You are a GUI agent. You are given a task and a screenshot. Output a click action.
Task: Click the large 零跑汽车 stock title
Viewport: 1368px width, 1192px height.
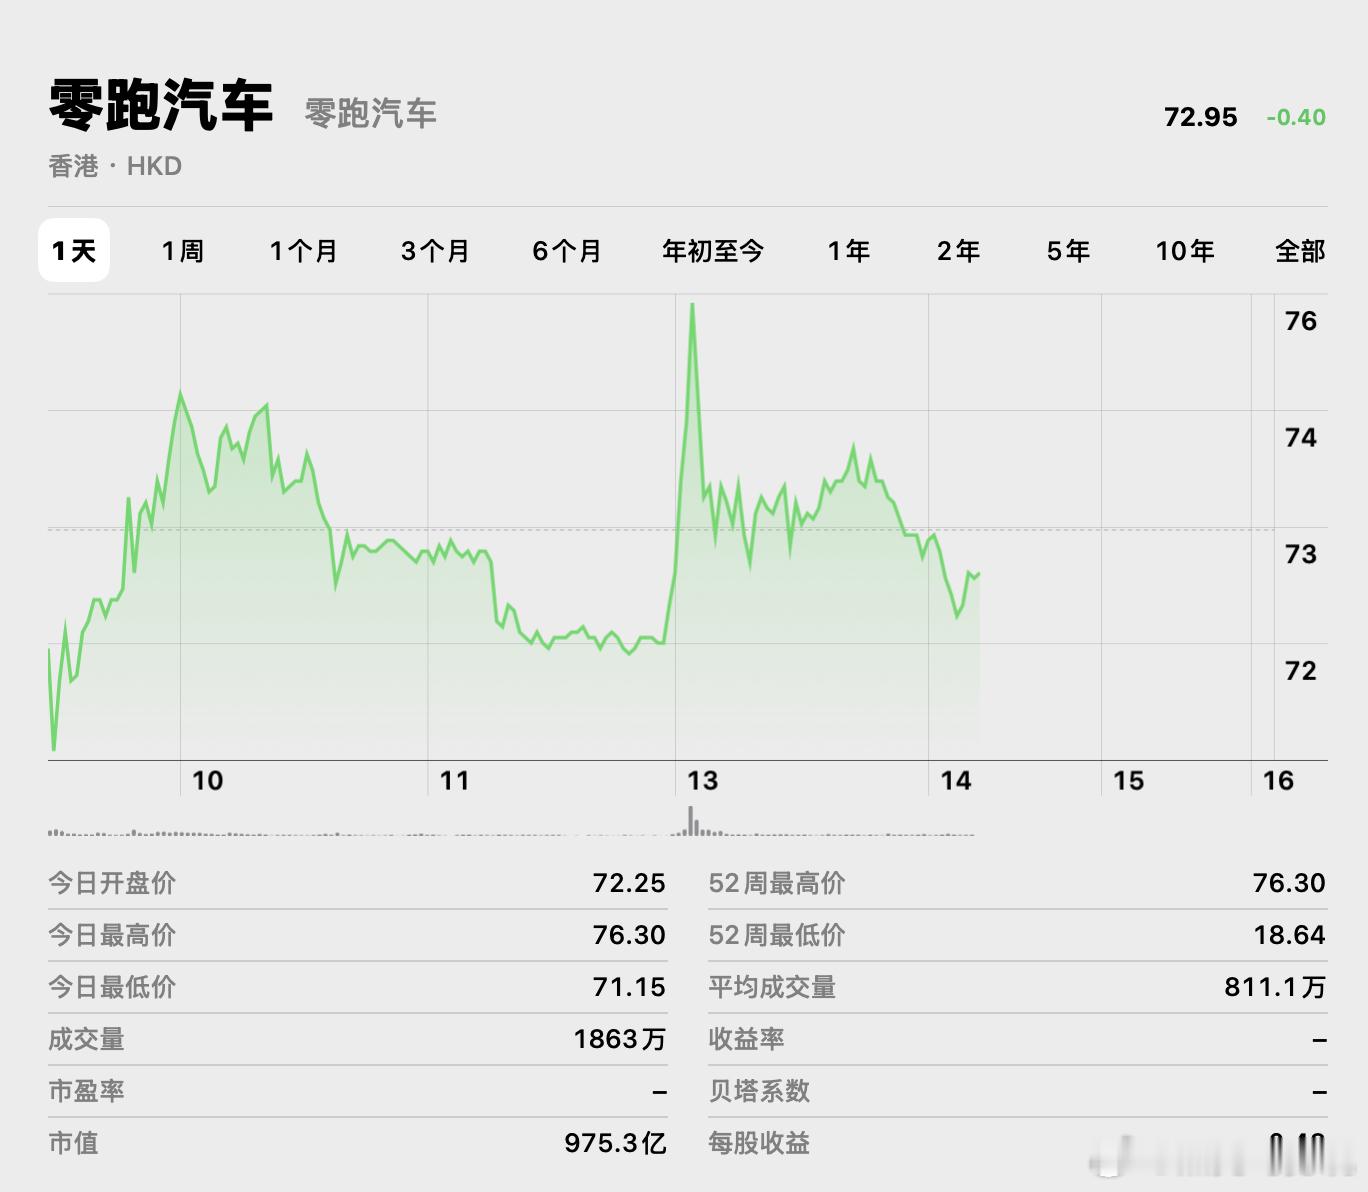pyautogui.click(x=161, y=105)
